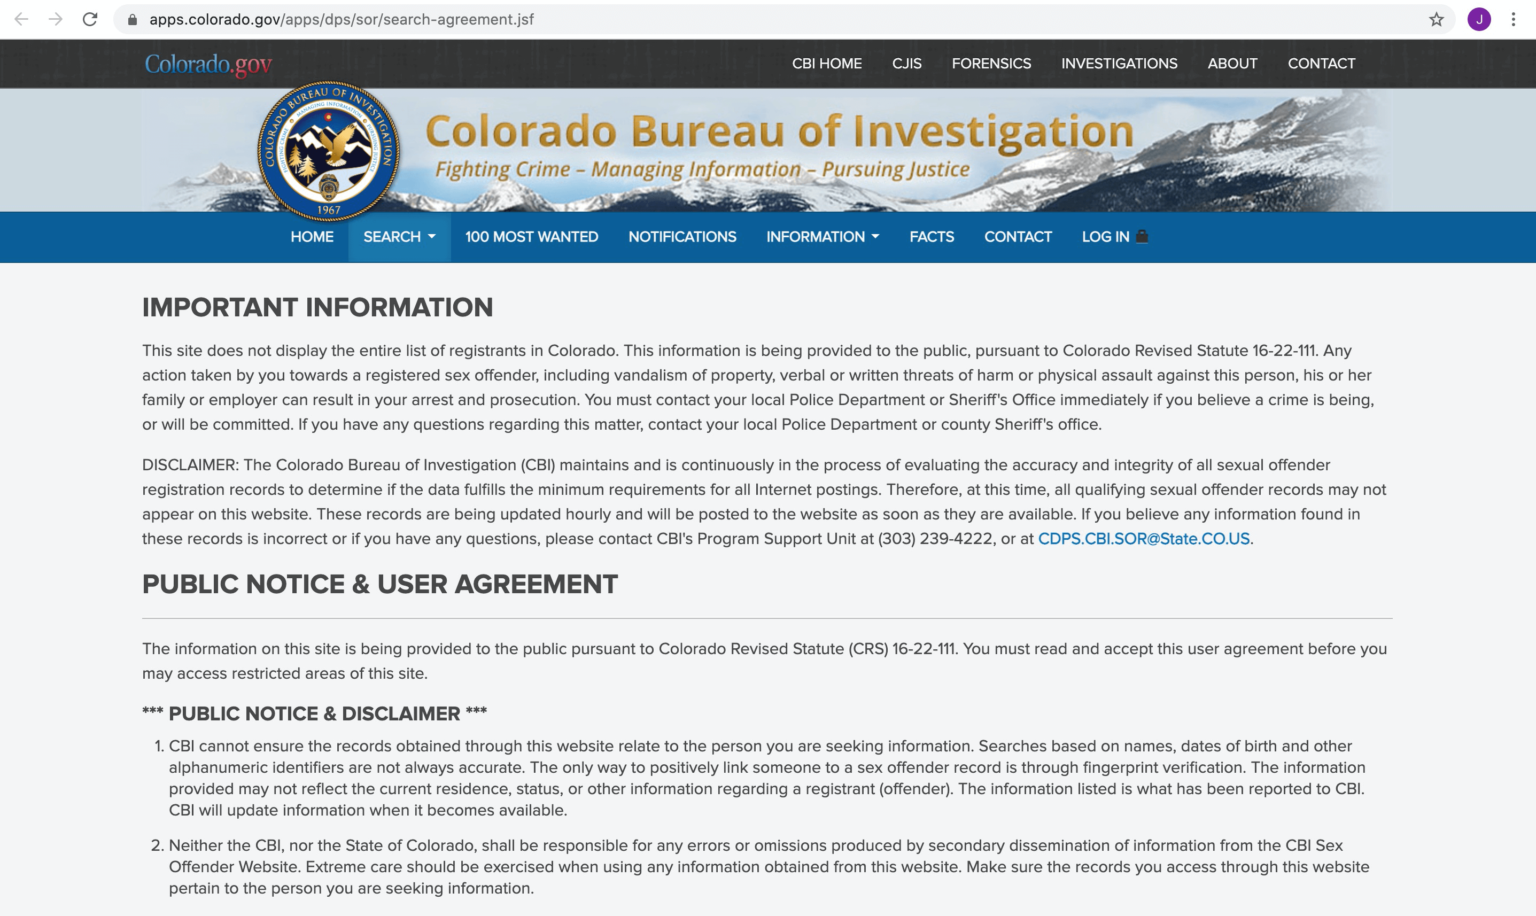Open CBI HOME in top bar
This screenshot has width=1536, height=916.
click(x=826, y=63)
